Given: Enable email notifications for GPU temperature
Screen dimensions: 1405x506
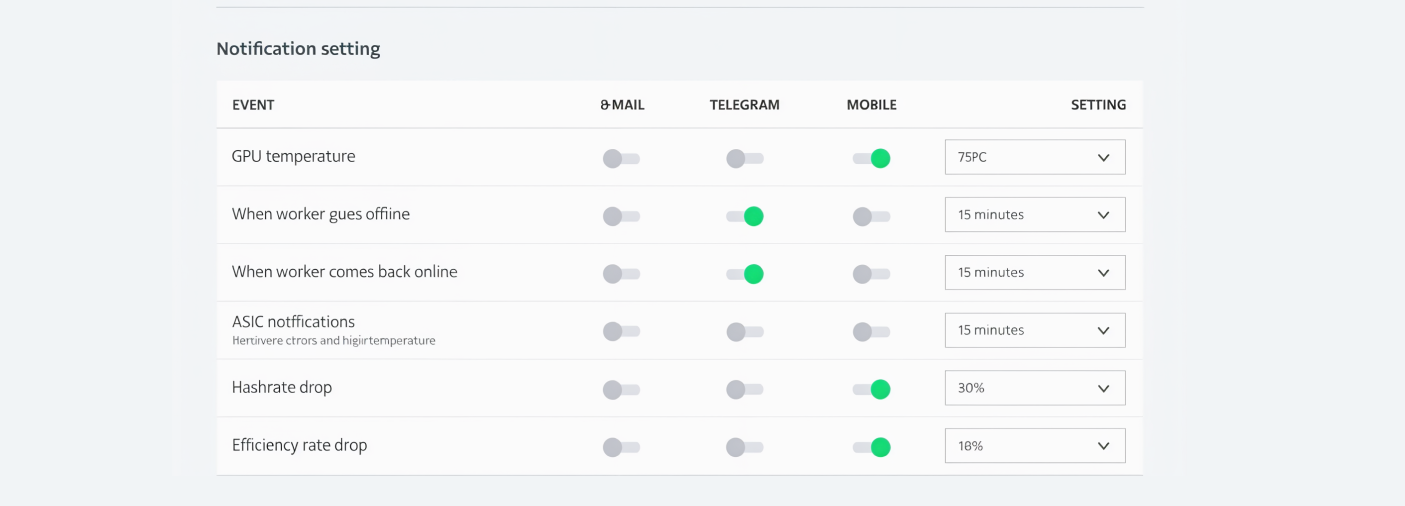Looking at the screenshot, I should pos(621,158).
